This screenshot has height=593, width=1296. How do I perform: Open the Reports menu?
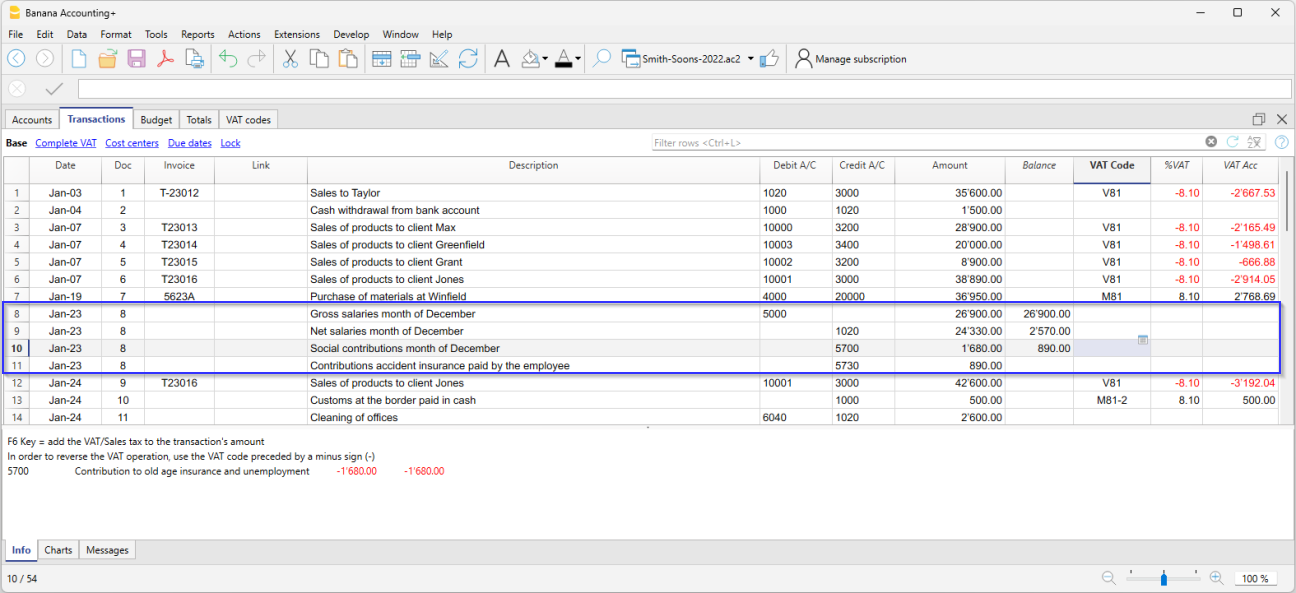coord(197,34)
